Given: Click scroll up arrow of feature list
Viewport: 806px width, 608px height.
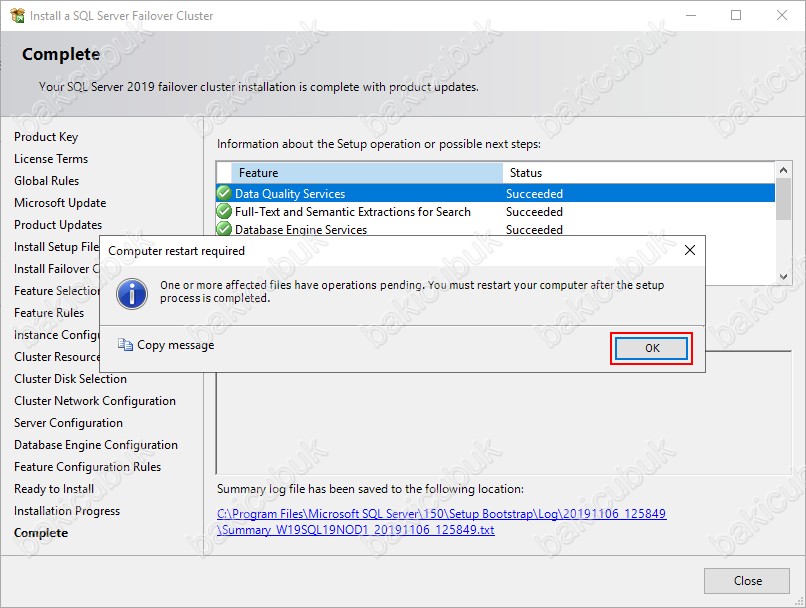Looking at the screenshot, I should (783, 170).
